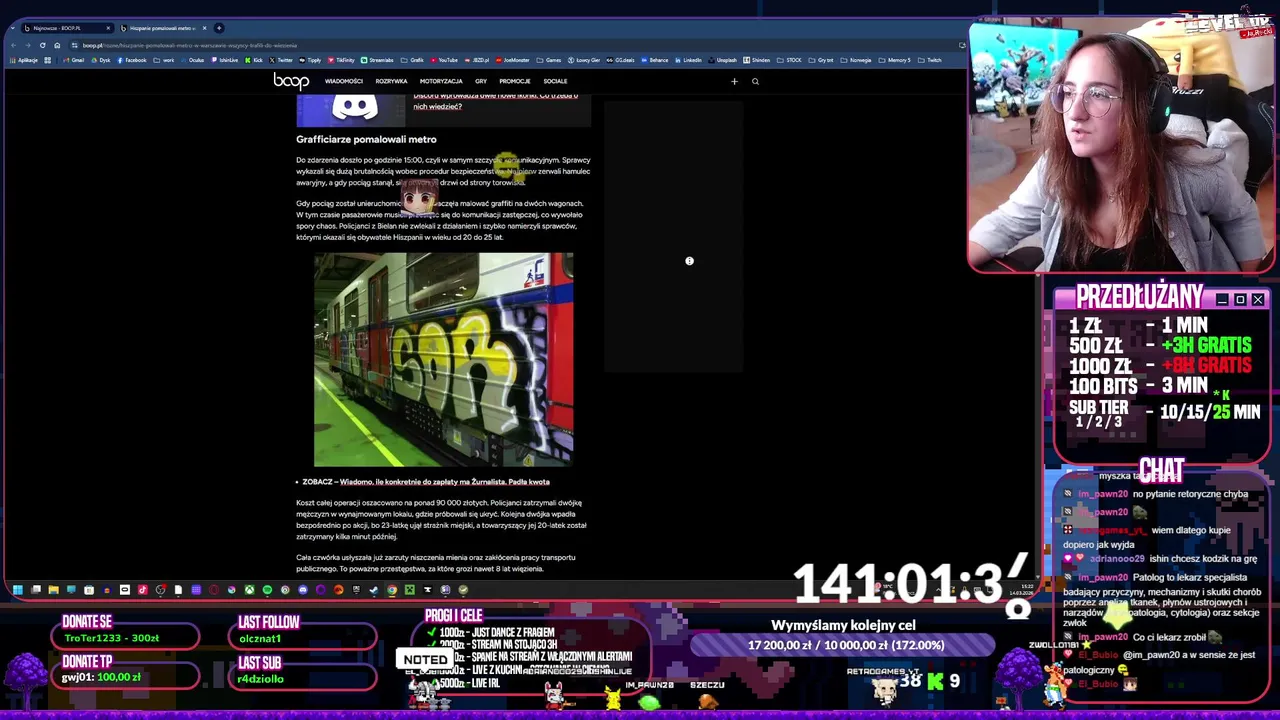Image resolution: width=1280 pixels, height=720 pixels.
Task: Open the Streamlabs bookmark
Action: [377, 60]
